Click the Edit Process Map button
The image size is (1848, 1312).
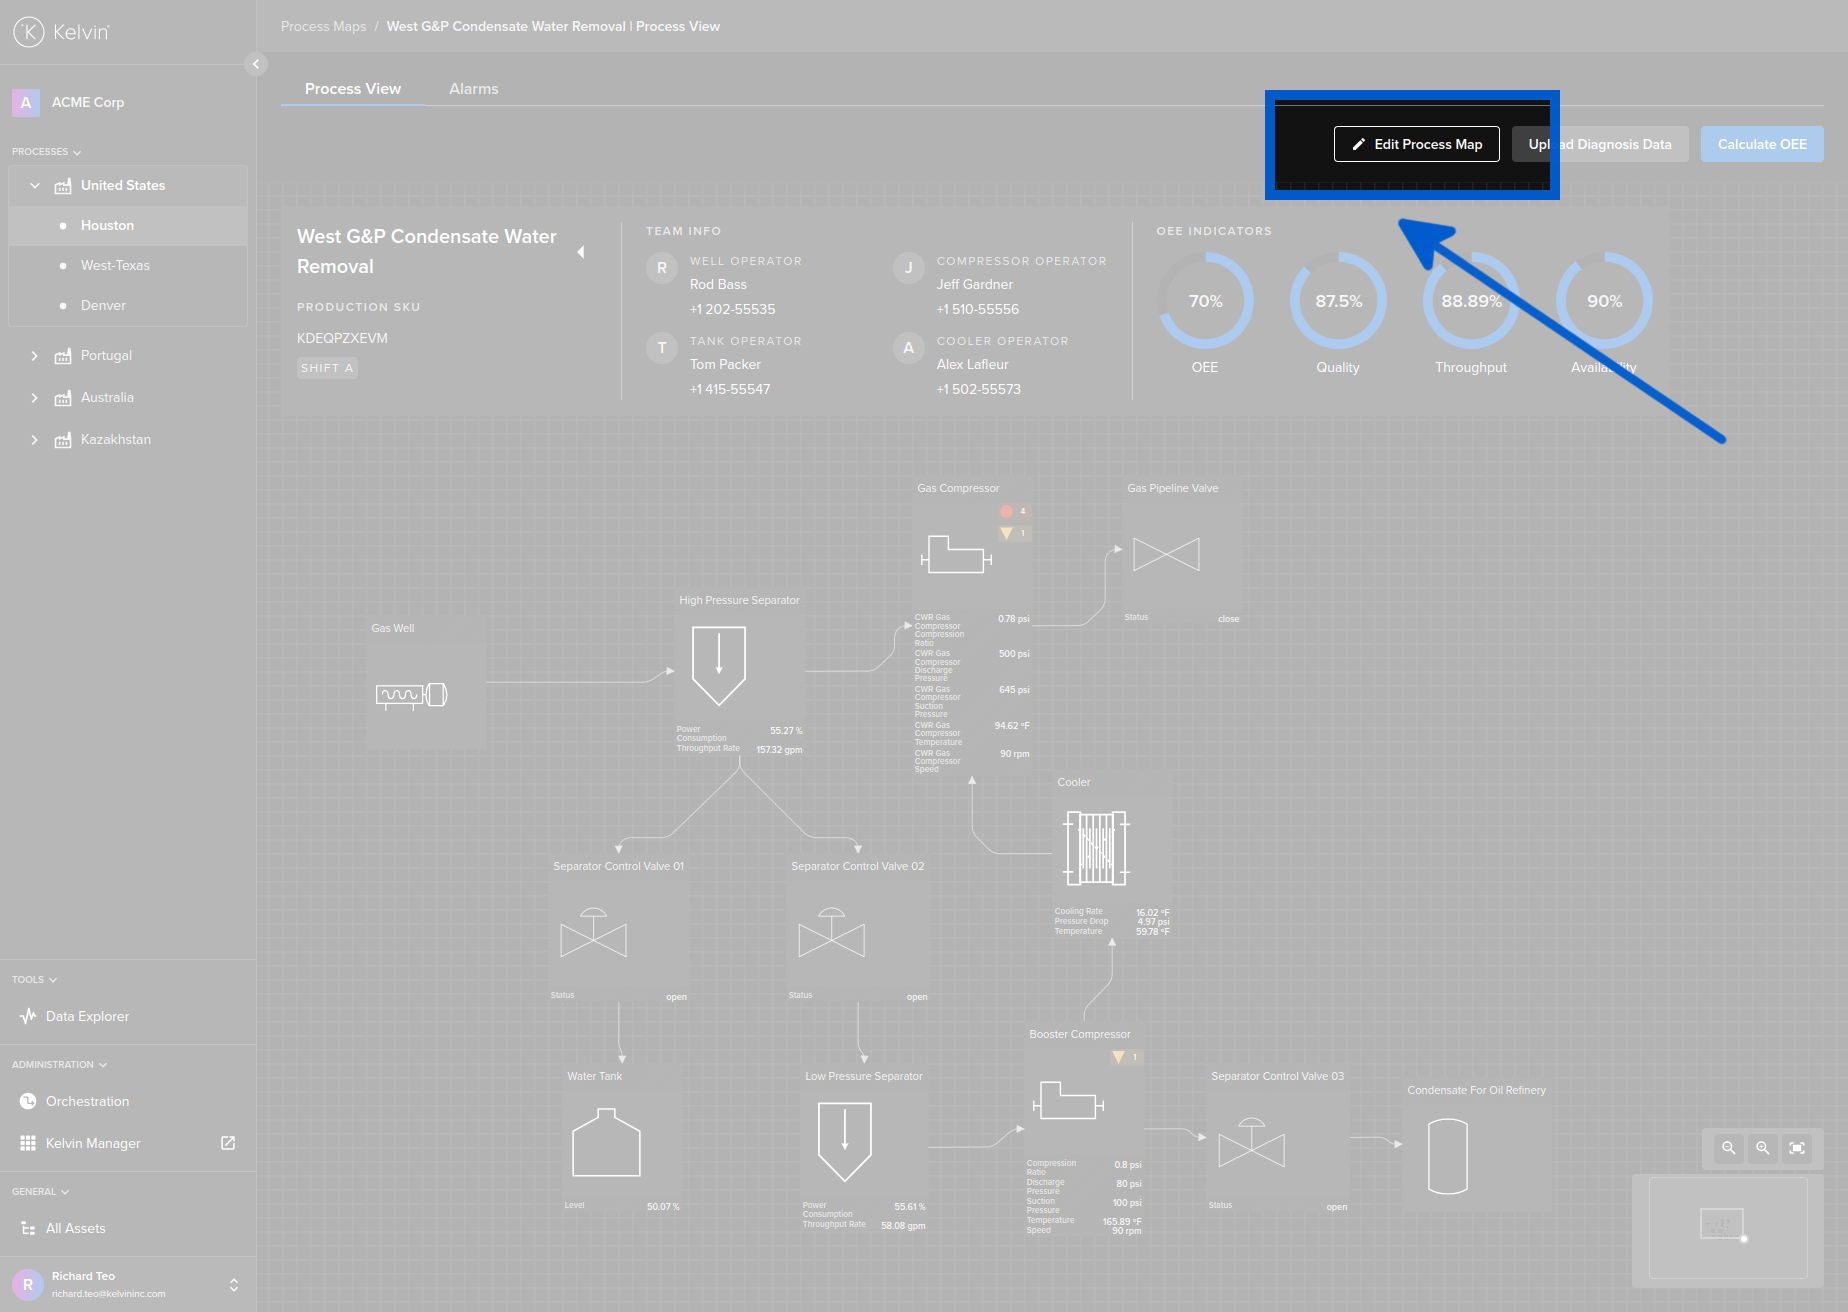1416,144
